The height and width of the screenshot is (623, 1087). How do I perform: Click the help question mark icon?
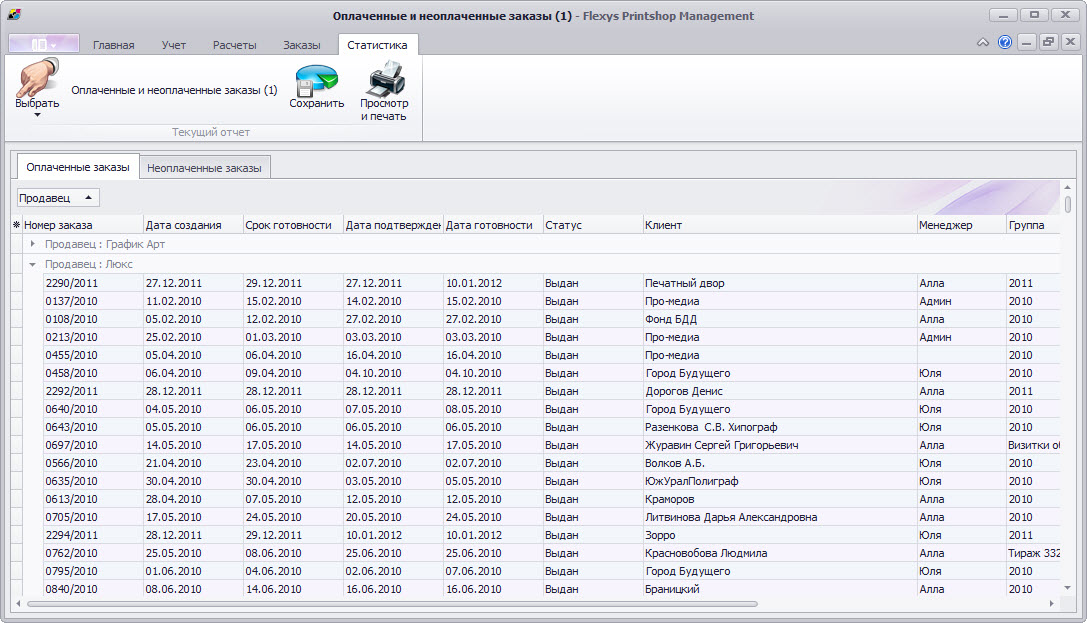coord(1005,42)
